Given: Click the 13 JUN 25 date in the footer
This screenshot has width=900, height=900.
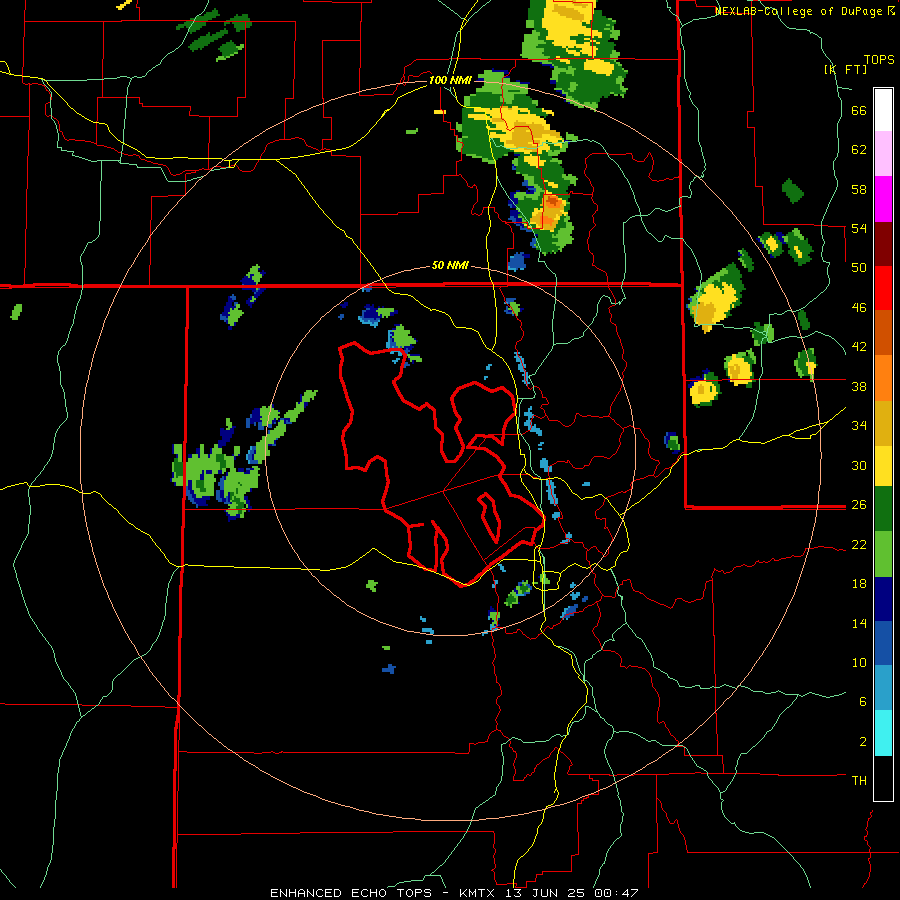Looking at the screenshot, I should (544, 893).
